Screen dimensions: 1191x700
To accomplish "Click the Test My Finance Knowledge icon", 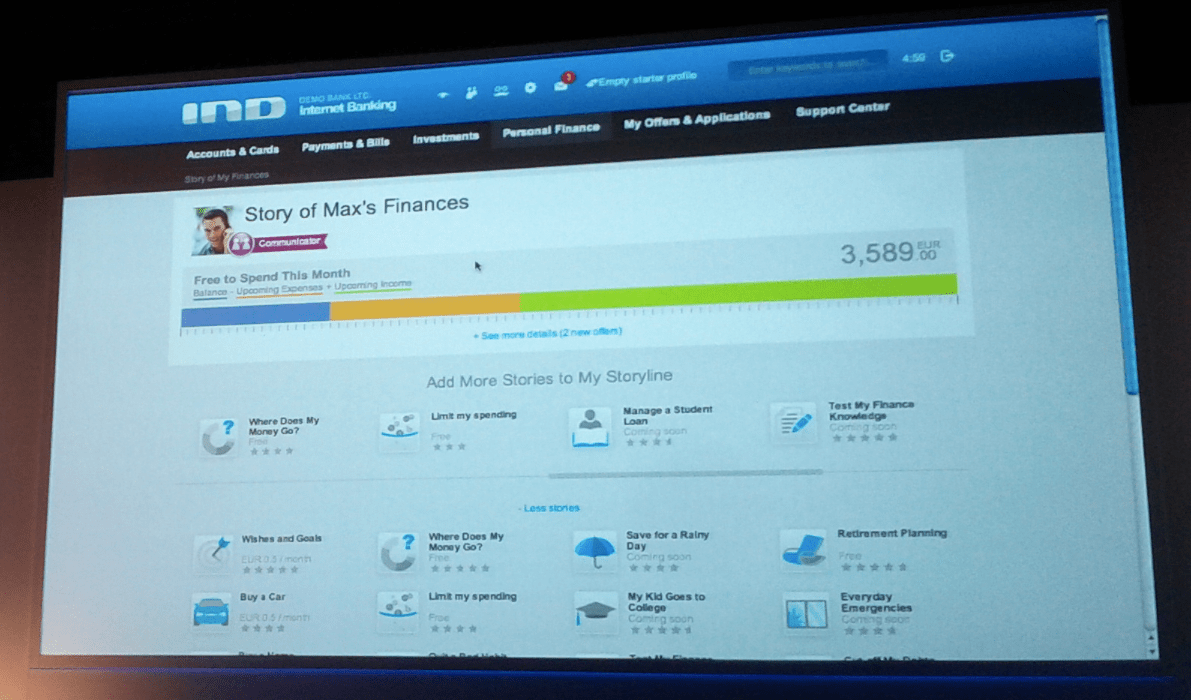I will (794, 422).
